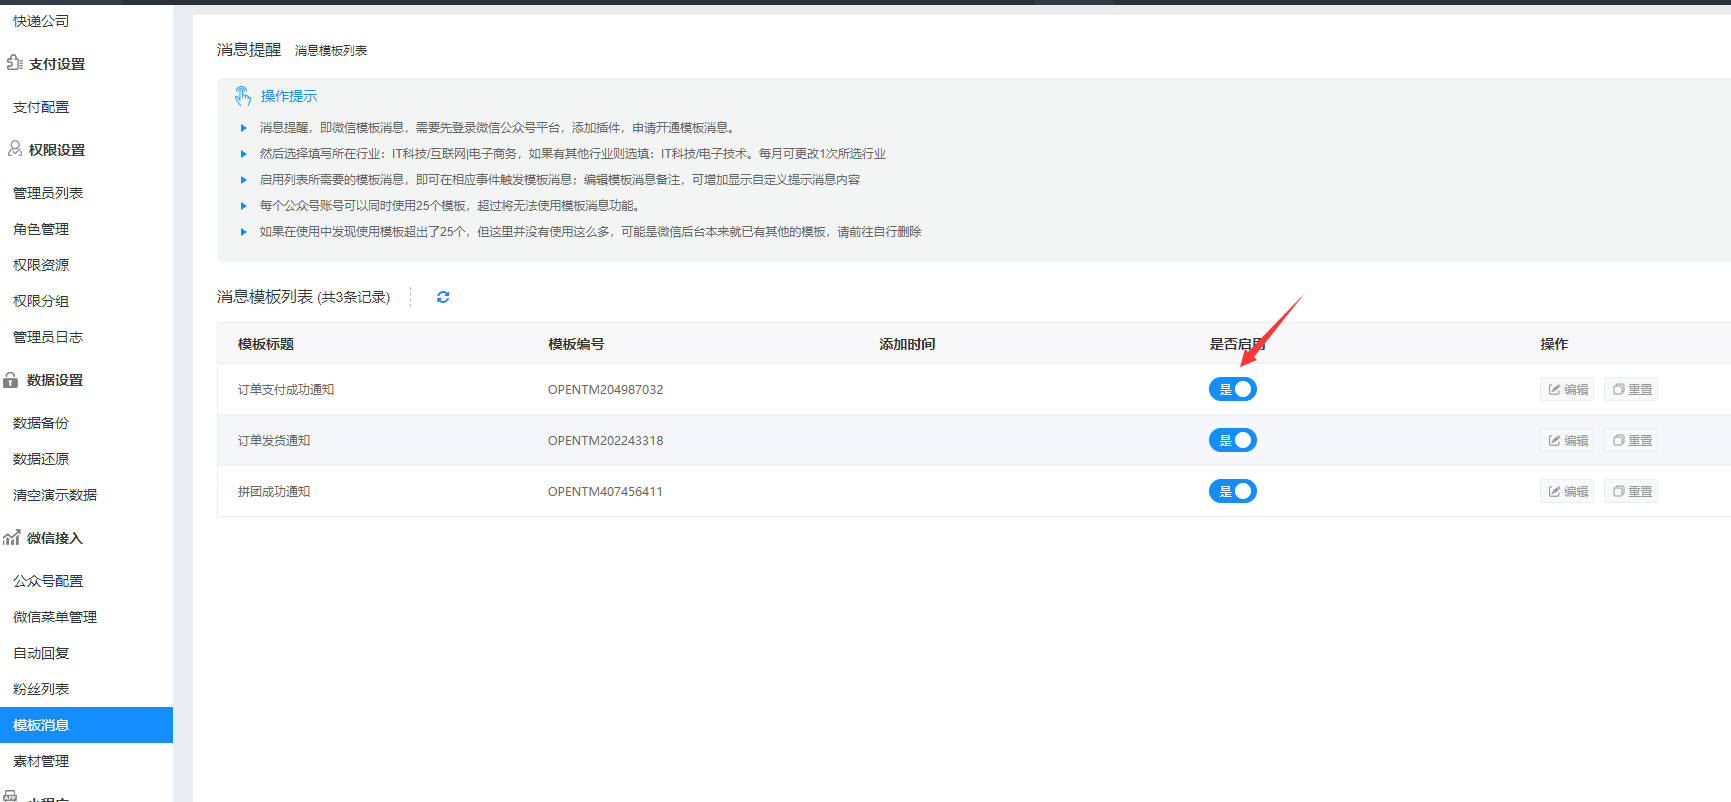
Task: Click 编辑 for 订单支付成功通知
Action: point(1567,390)
